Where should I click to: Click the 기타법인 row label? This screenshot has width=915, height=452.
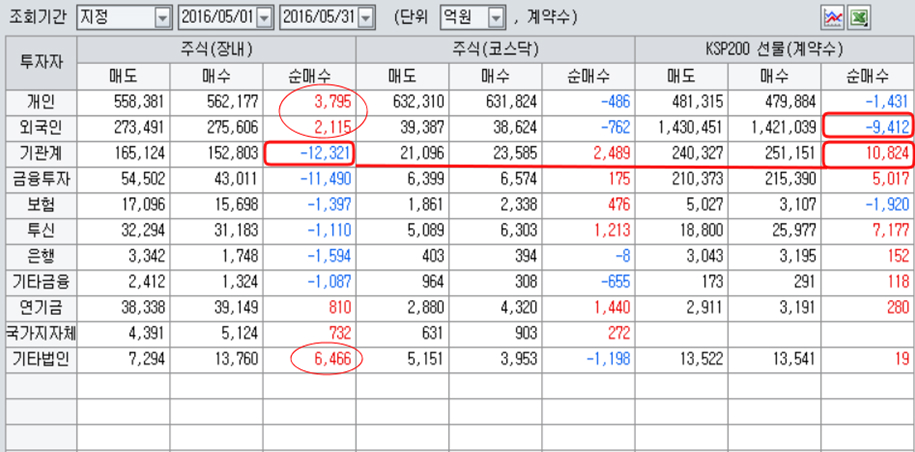(x=41, y=358)
